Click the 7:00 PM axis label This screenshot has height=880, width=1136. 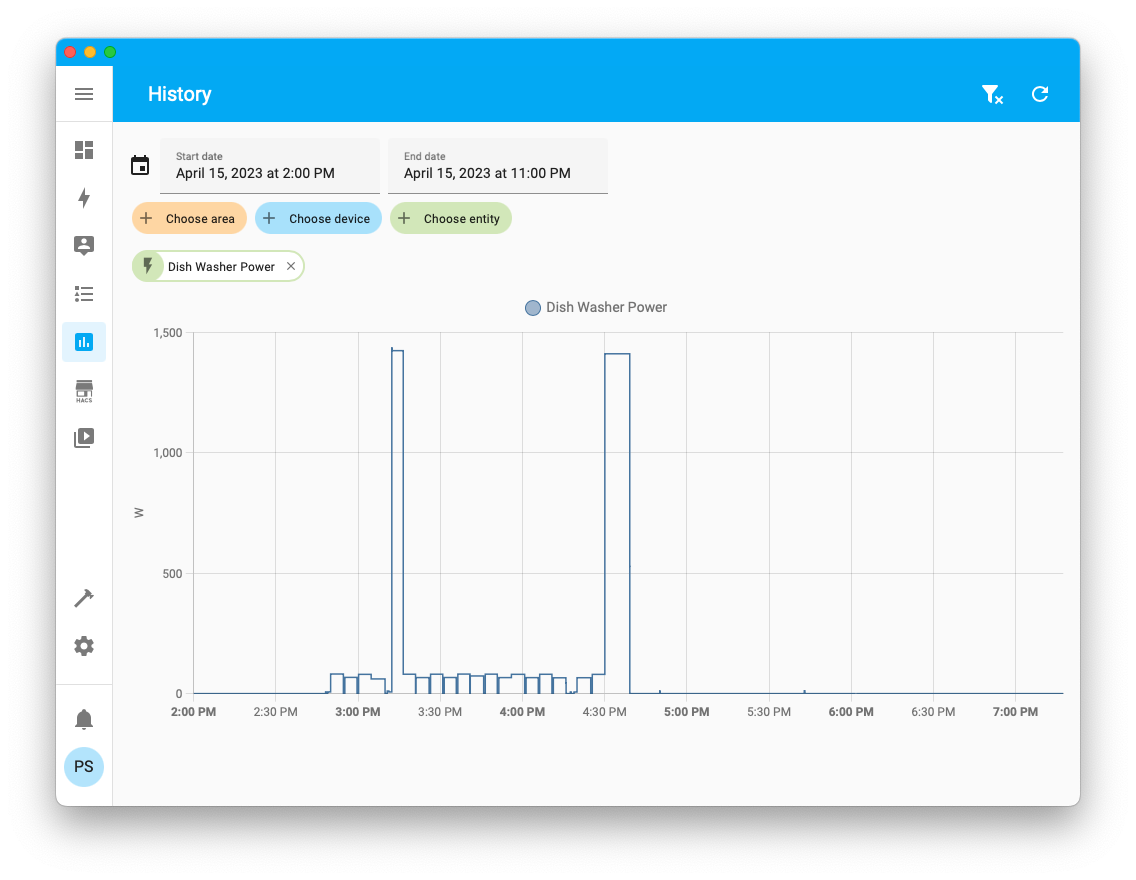pos(1015,712)
